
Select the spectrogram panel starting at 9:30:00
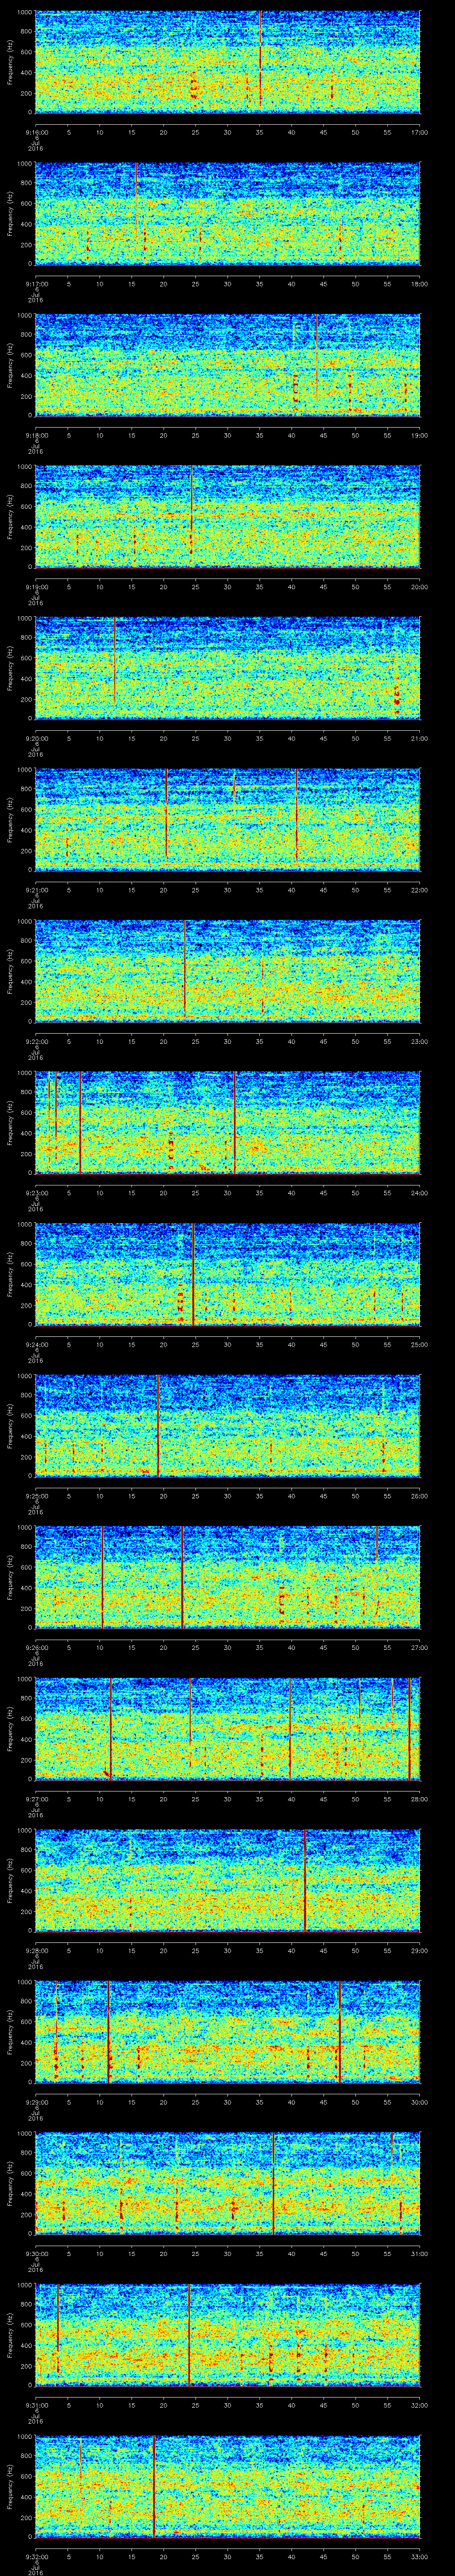point(228,2183)
